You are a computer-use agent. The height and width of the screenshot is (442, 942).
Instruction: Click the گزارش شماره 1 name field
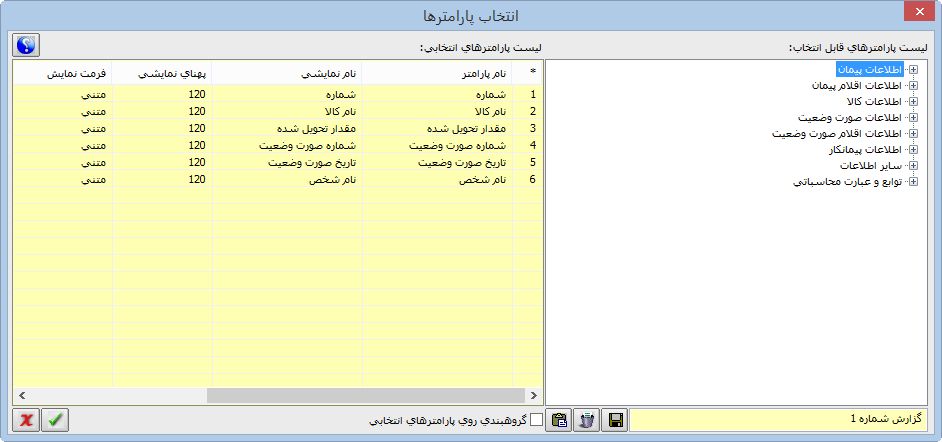coord(778,419)
